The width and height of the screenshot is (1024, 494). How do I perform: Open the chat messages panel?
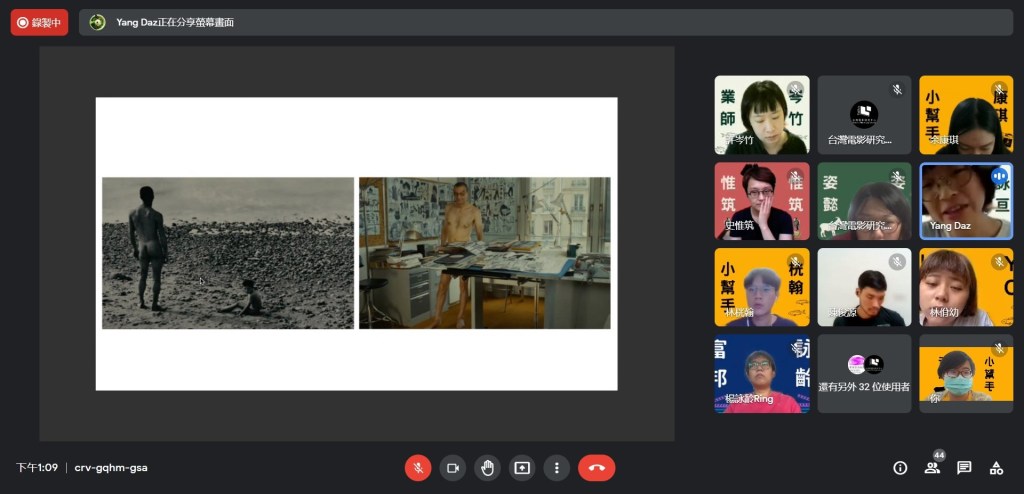(964, 467)
